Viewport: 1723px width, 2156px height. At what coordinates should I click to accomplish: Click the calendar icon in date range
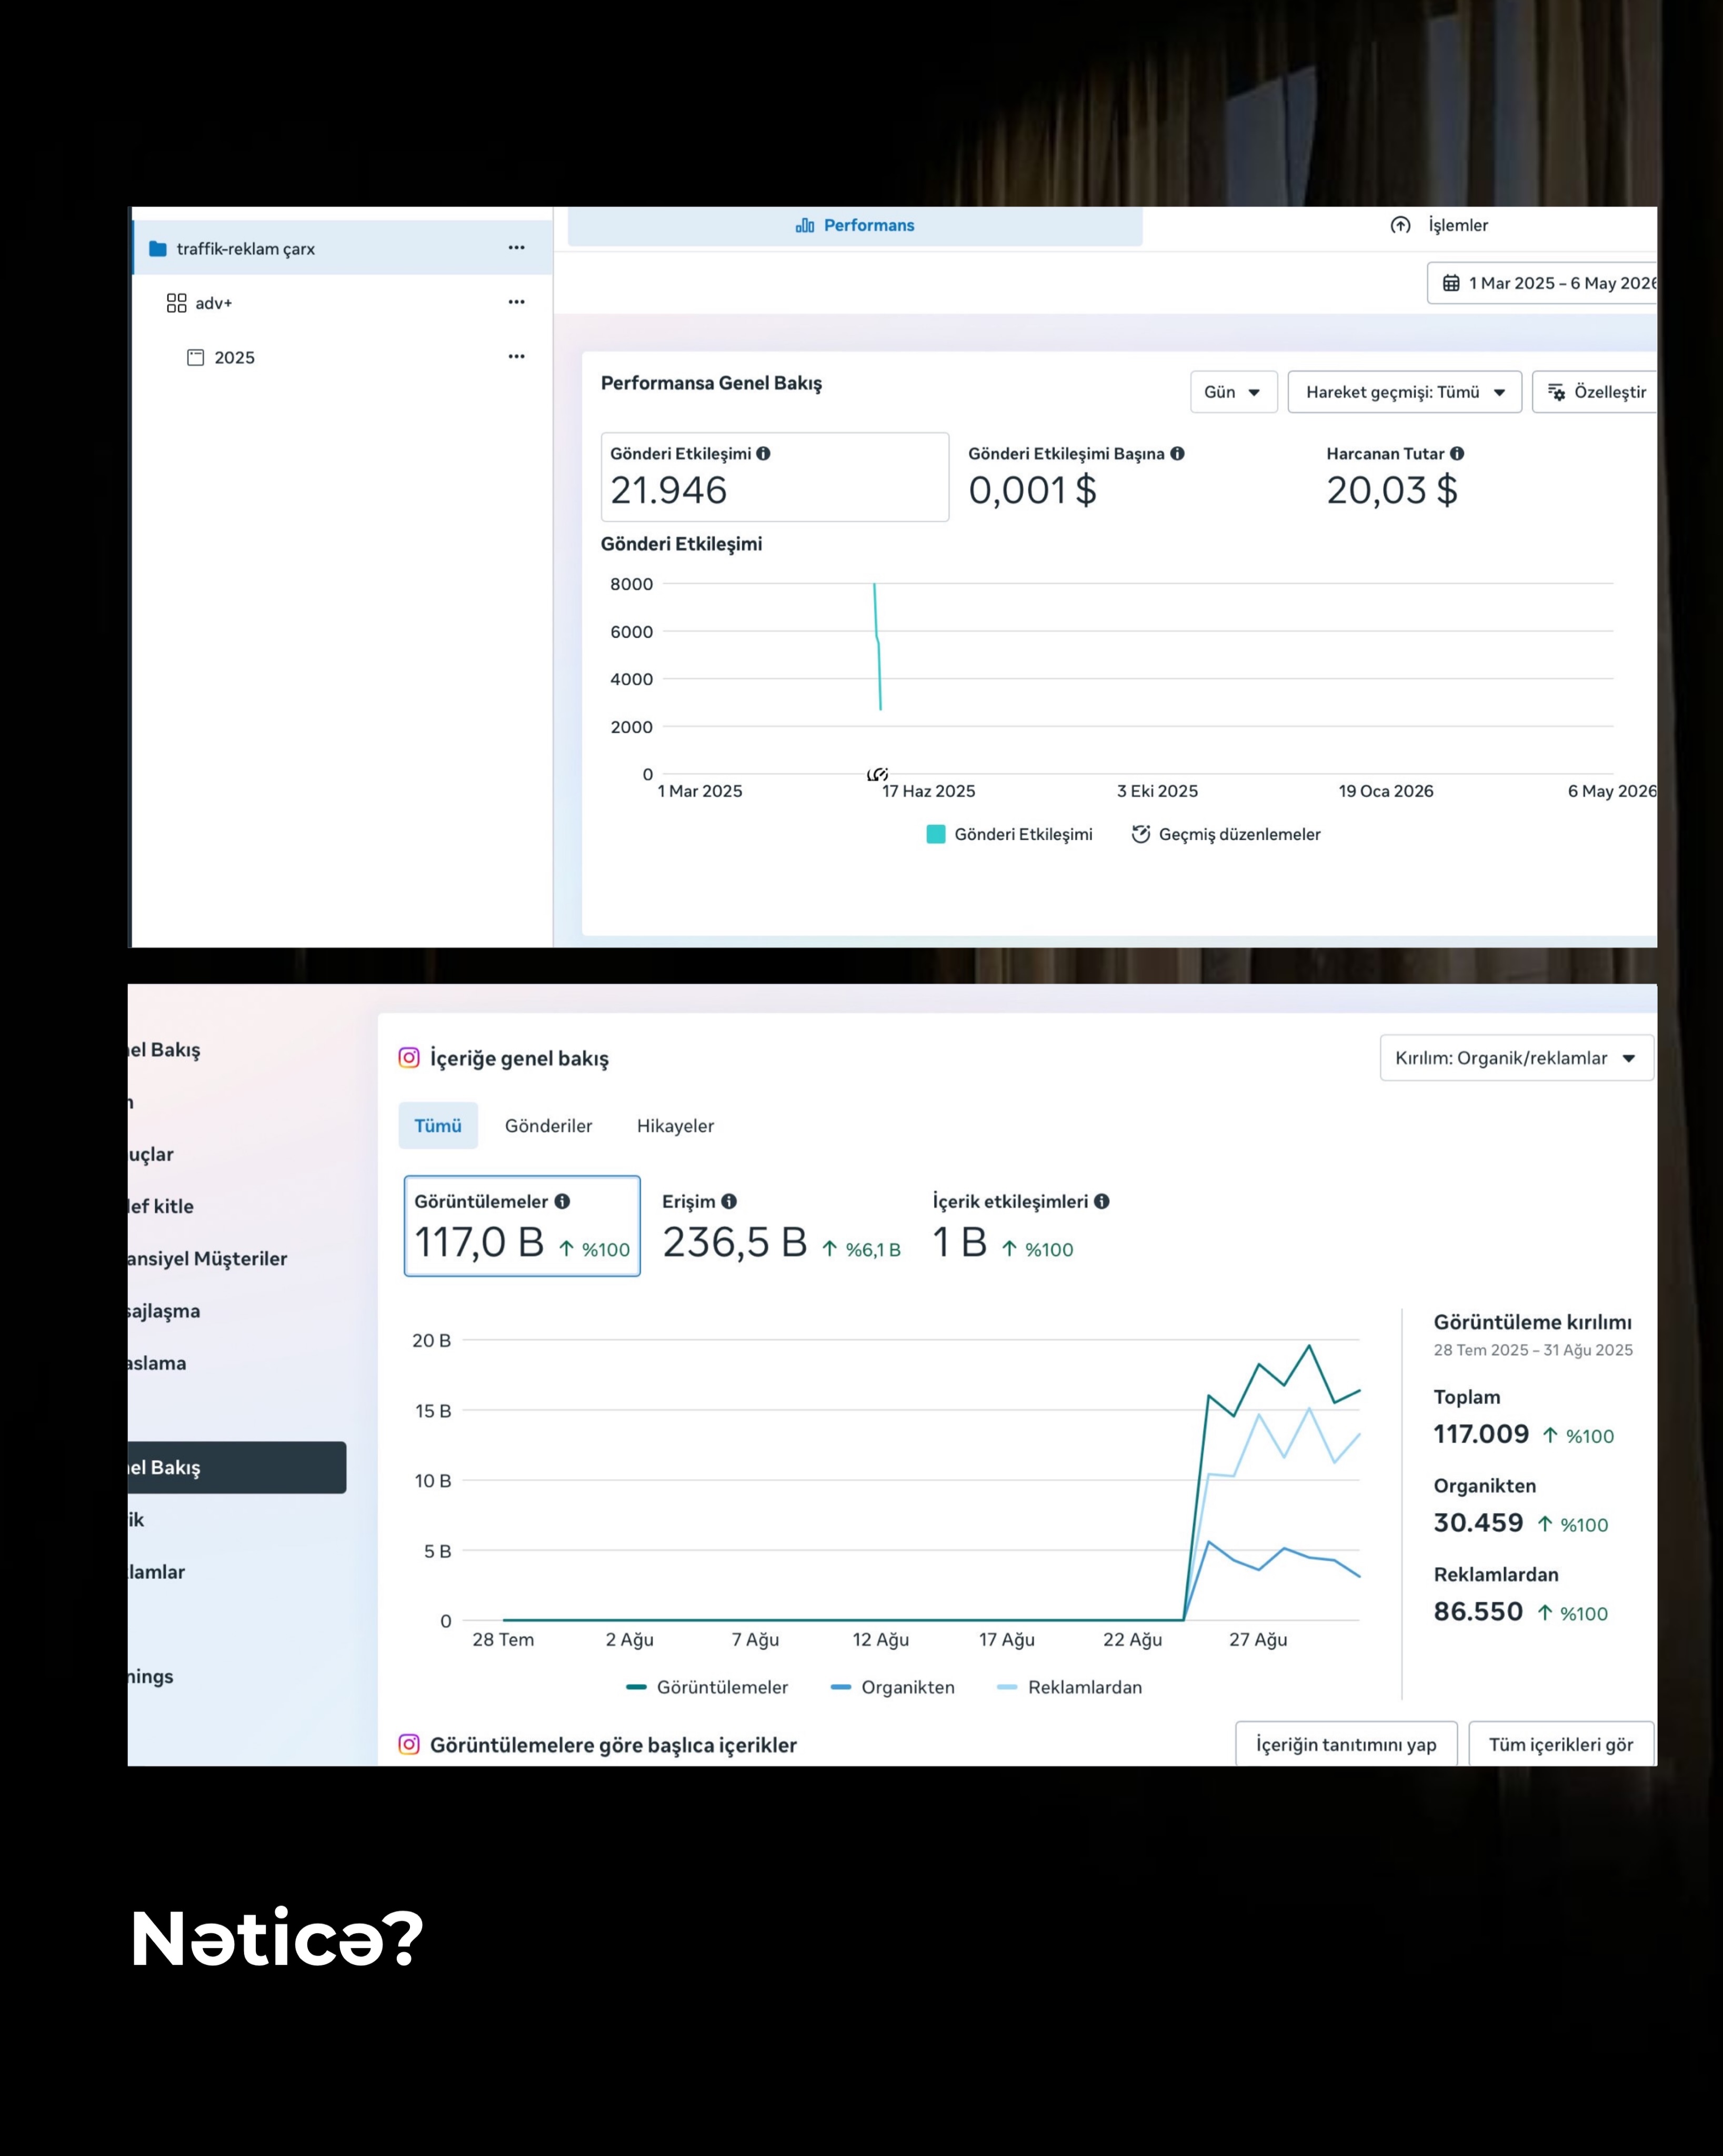point(1451,283)
